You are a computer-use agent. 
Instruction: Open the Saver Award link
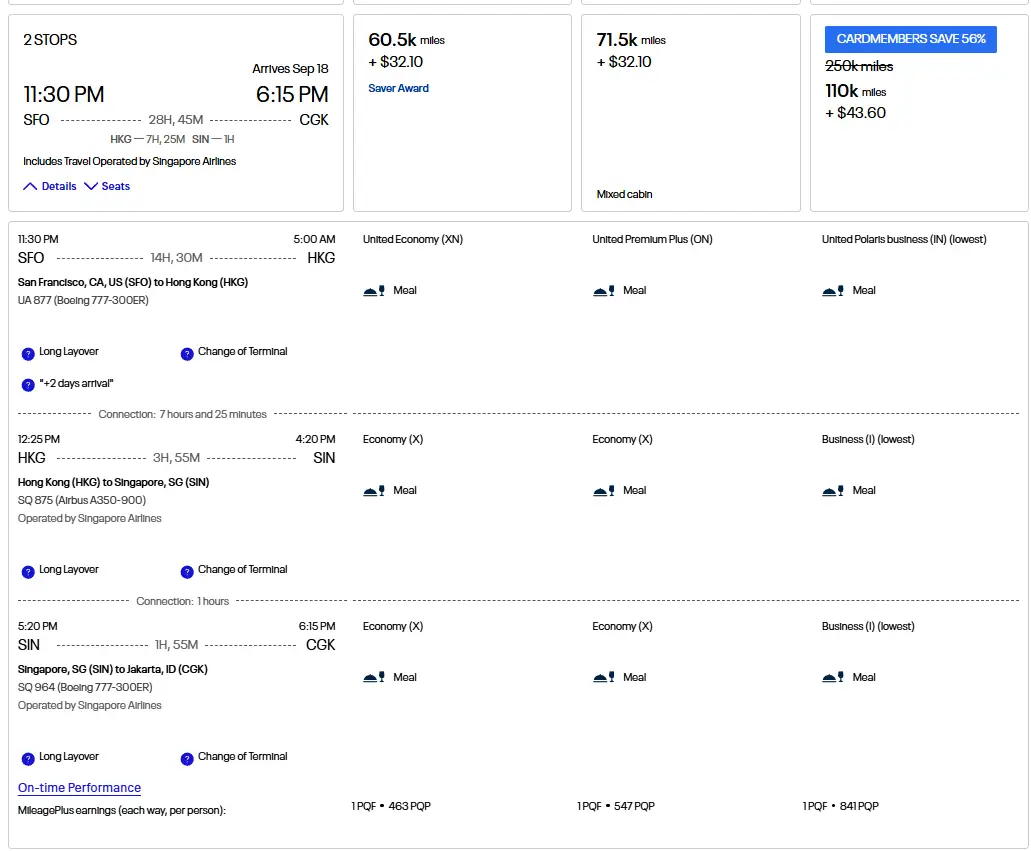(398, 88)
